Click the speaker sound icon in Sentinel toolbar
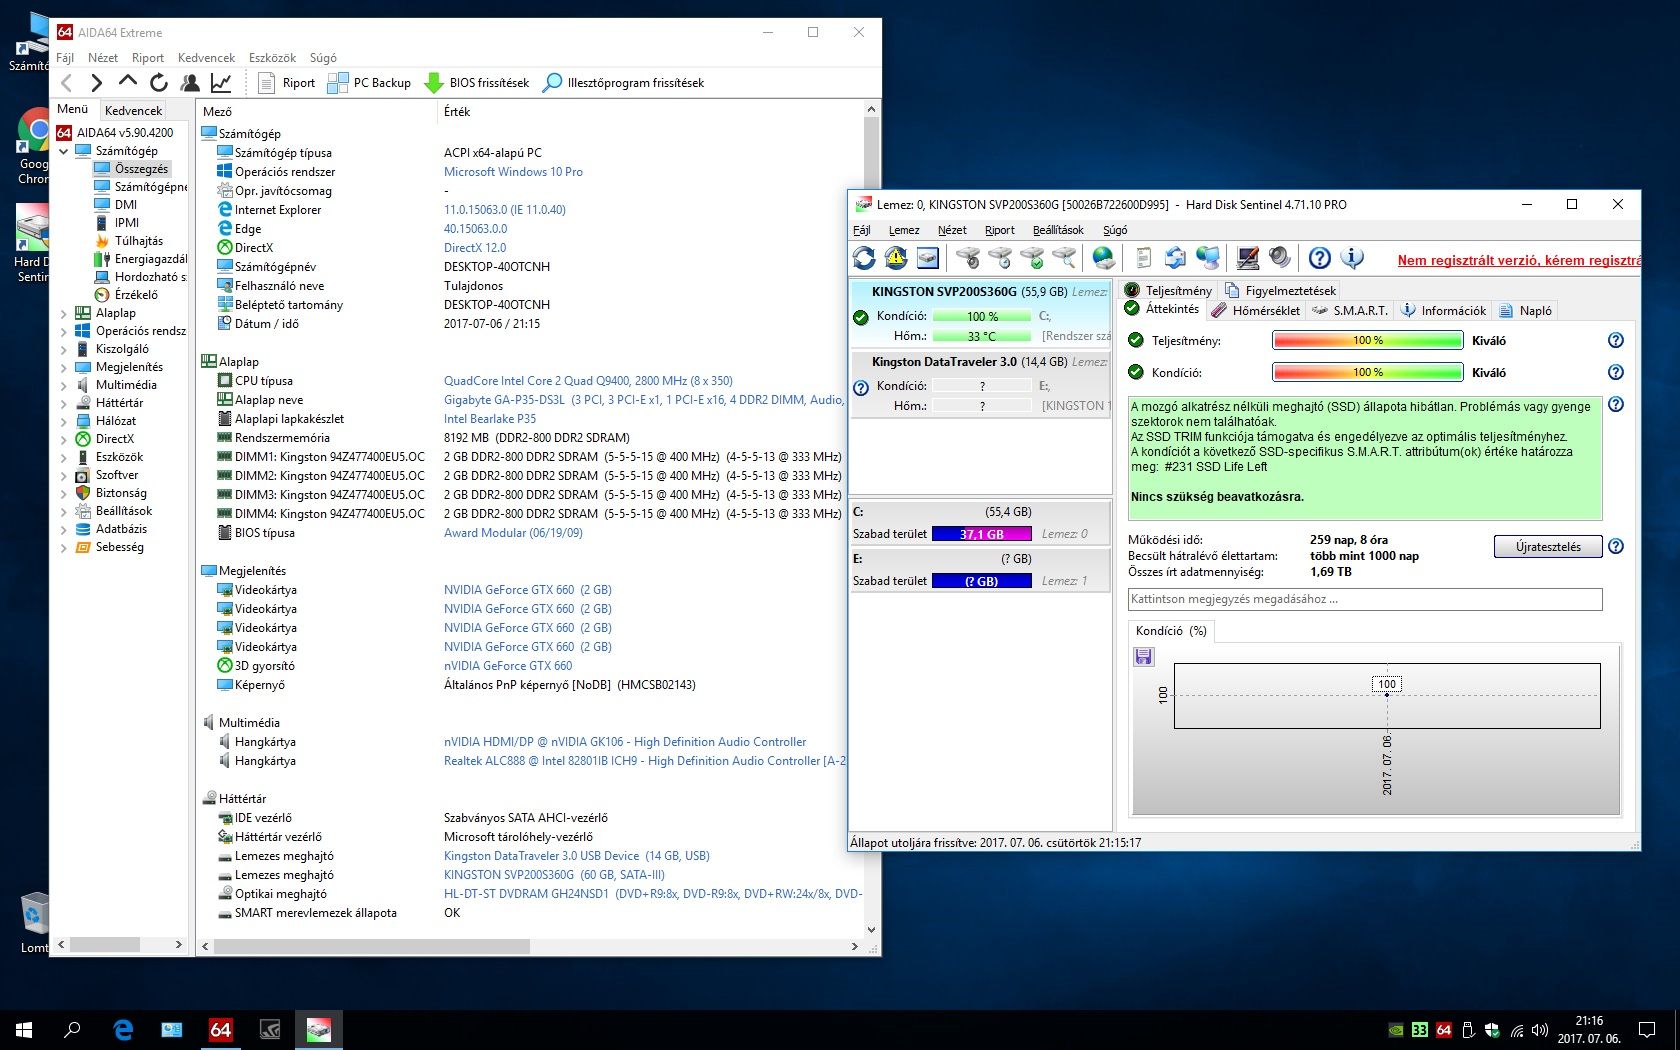Viewport: 1680px width, 1050px height. coord(1280,258)
